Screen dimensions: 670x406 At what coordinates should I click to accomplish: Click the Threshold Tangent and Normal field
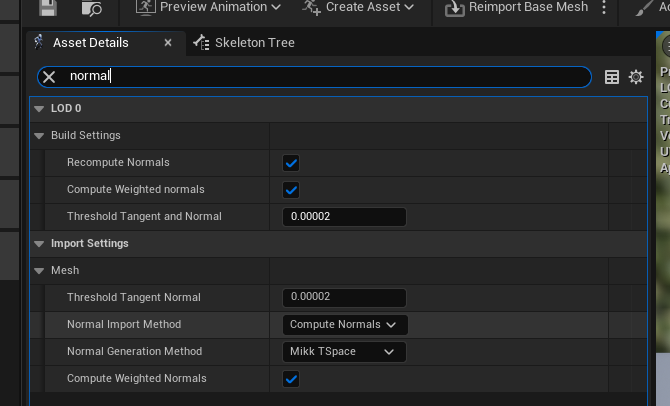tap(344, 217)
